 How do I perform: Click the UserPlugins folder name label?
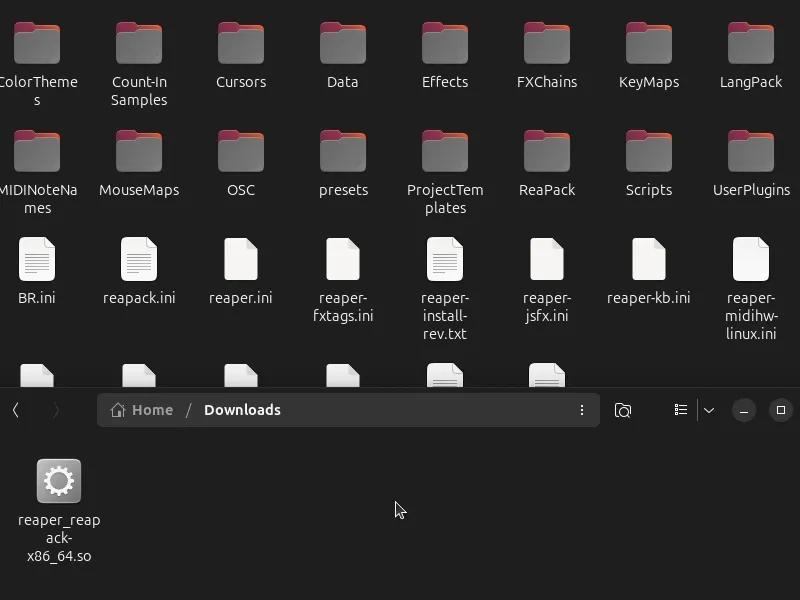click(751, 190)
